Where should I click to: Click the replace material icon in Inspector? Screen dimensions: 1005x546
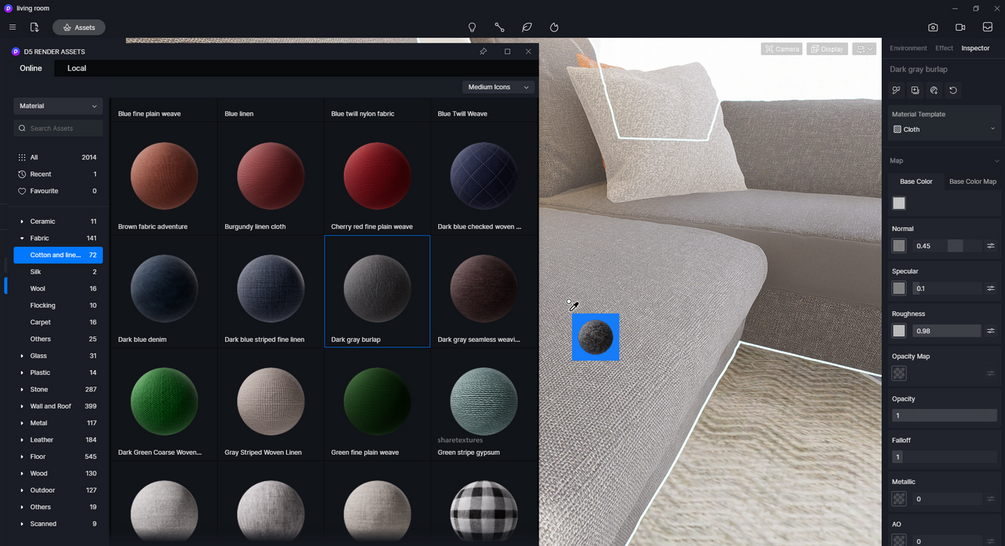tap(934, 90)
